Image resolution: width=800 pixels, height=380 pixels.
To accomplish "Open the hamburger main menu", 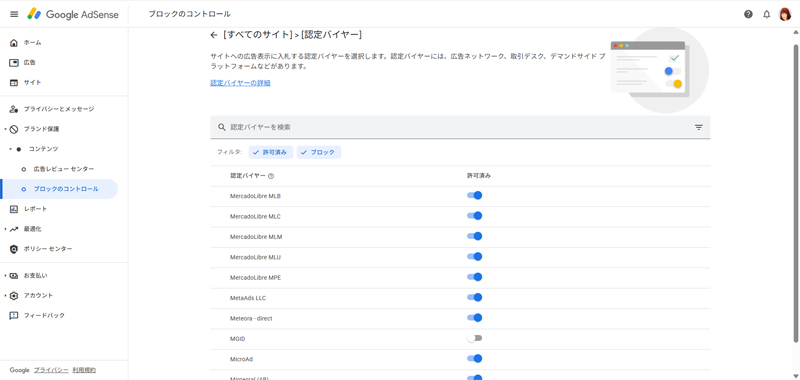I will point(14,14).
